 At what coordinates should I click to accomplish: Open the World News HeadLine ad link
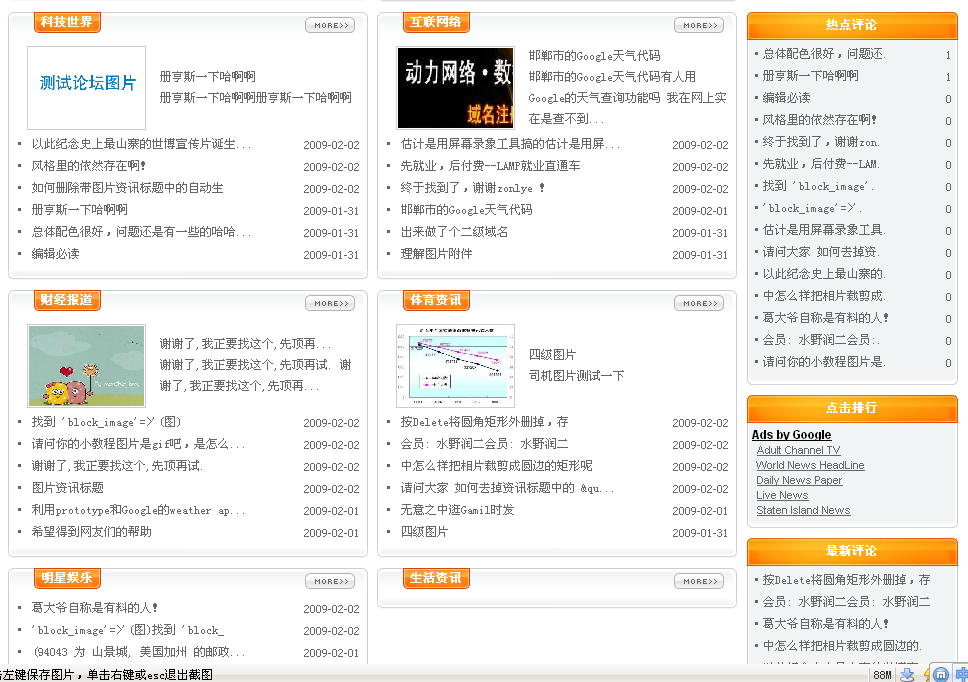tap(809, 465)
